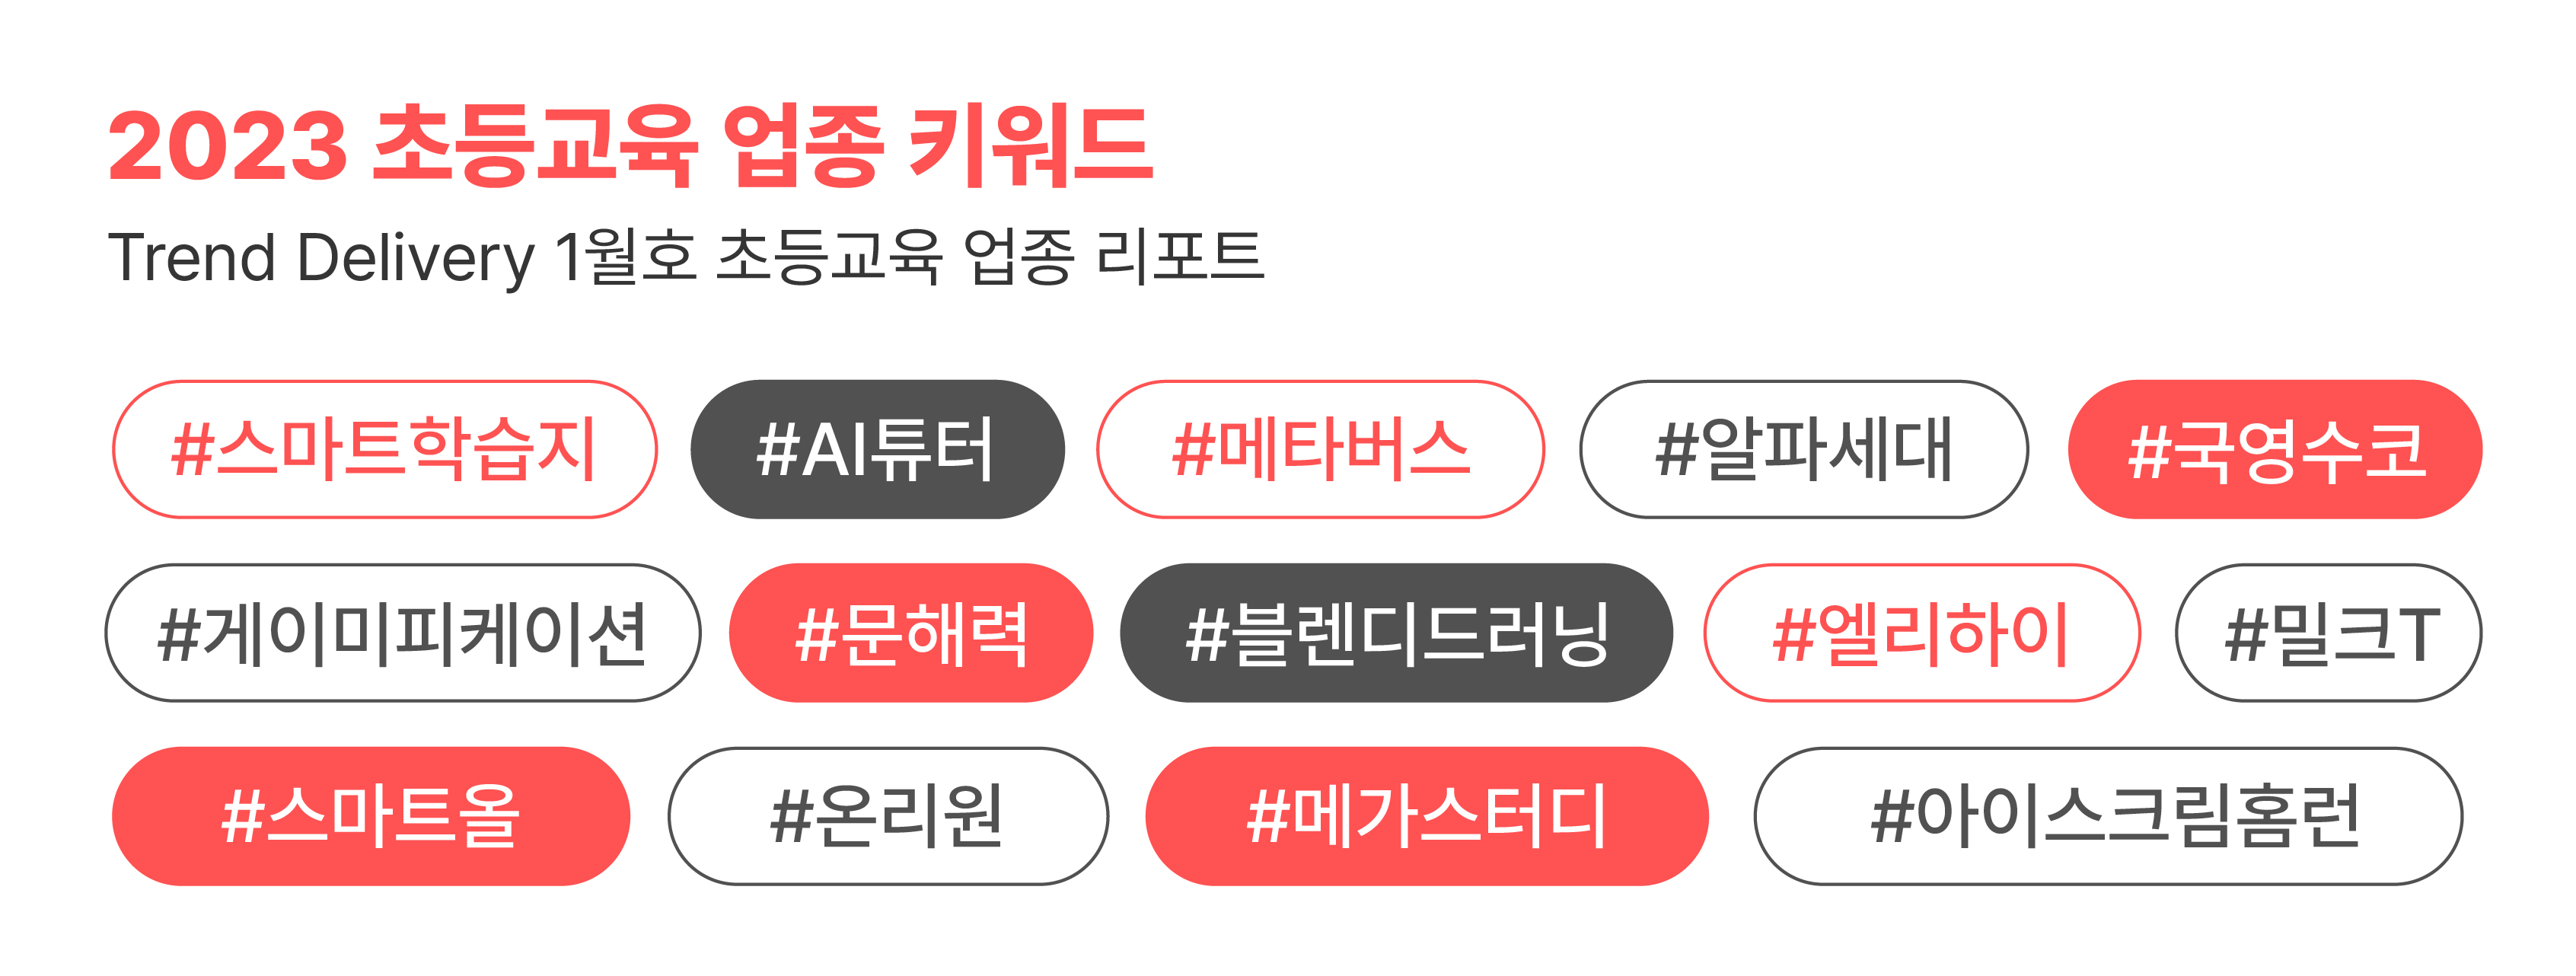Select the dark #블렌디드러닝 tag
Viewport: 2576px width, 976px height.
[1396, 633]
